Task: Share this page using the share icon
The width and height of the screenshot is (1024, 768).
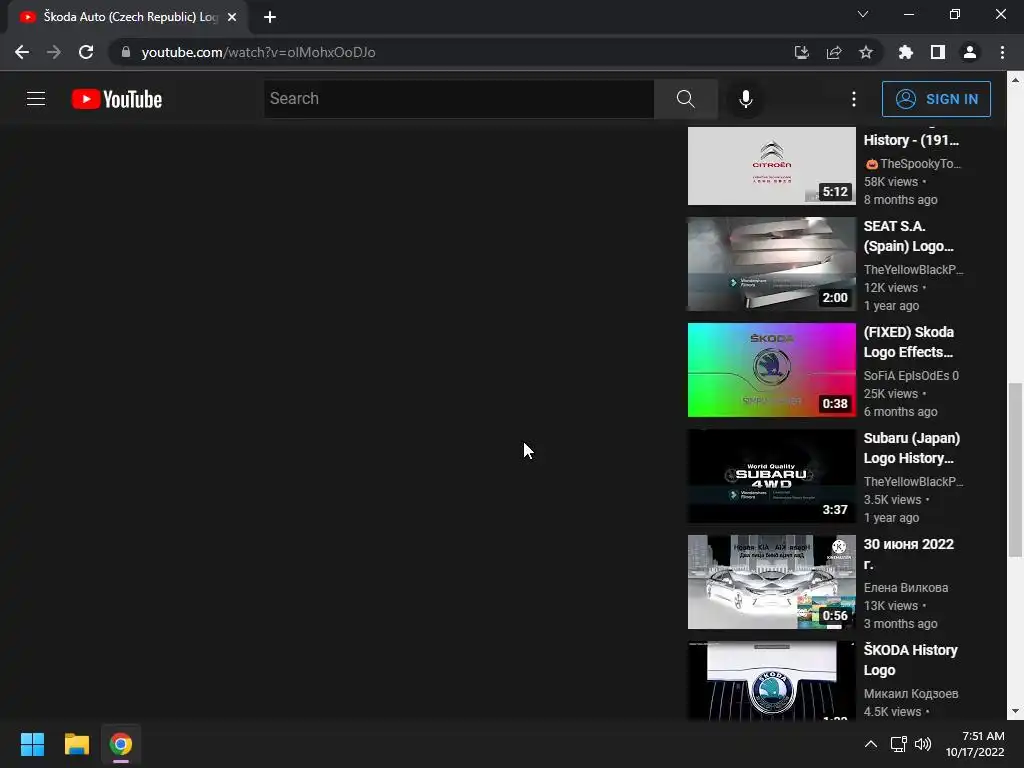Action: pos(833,52)
